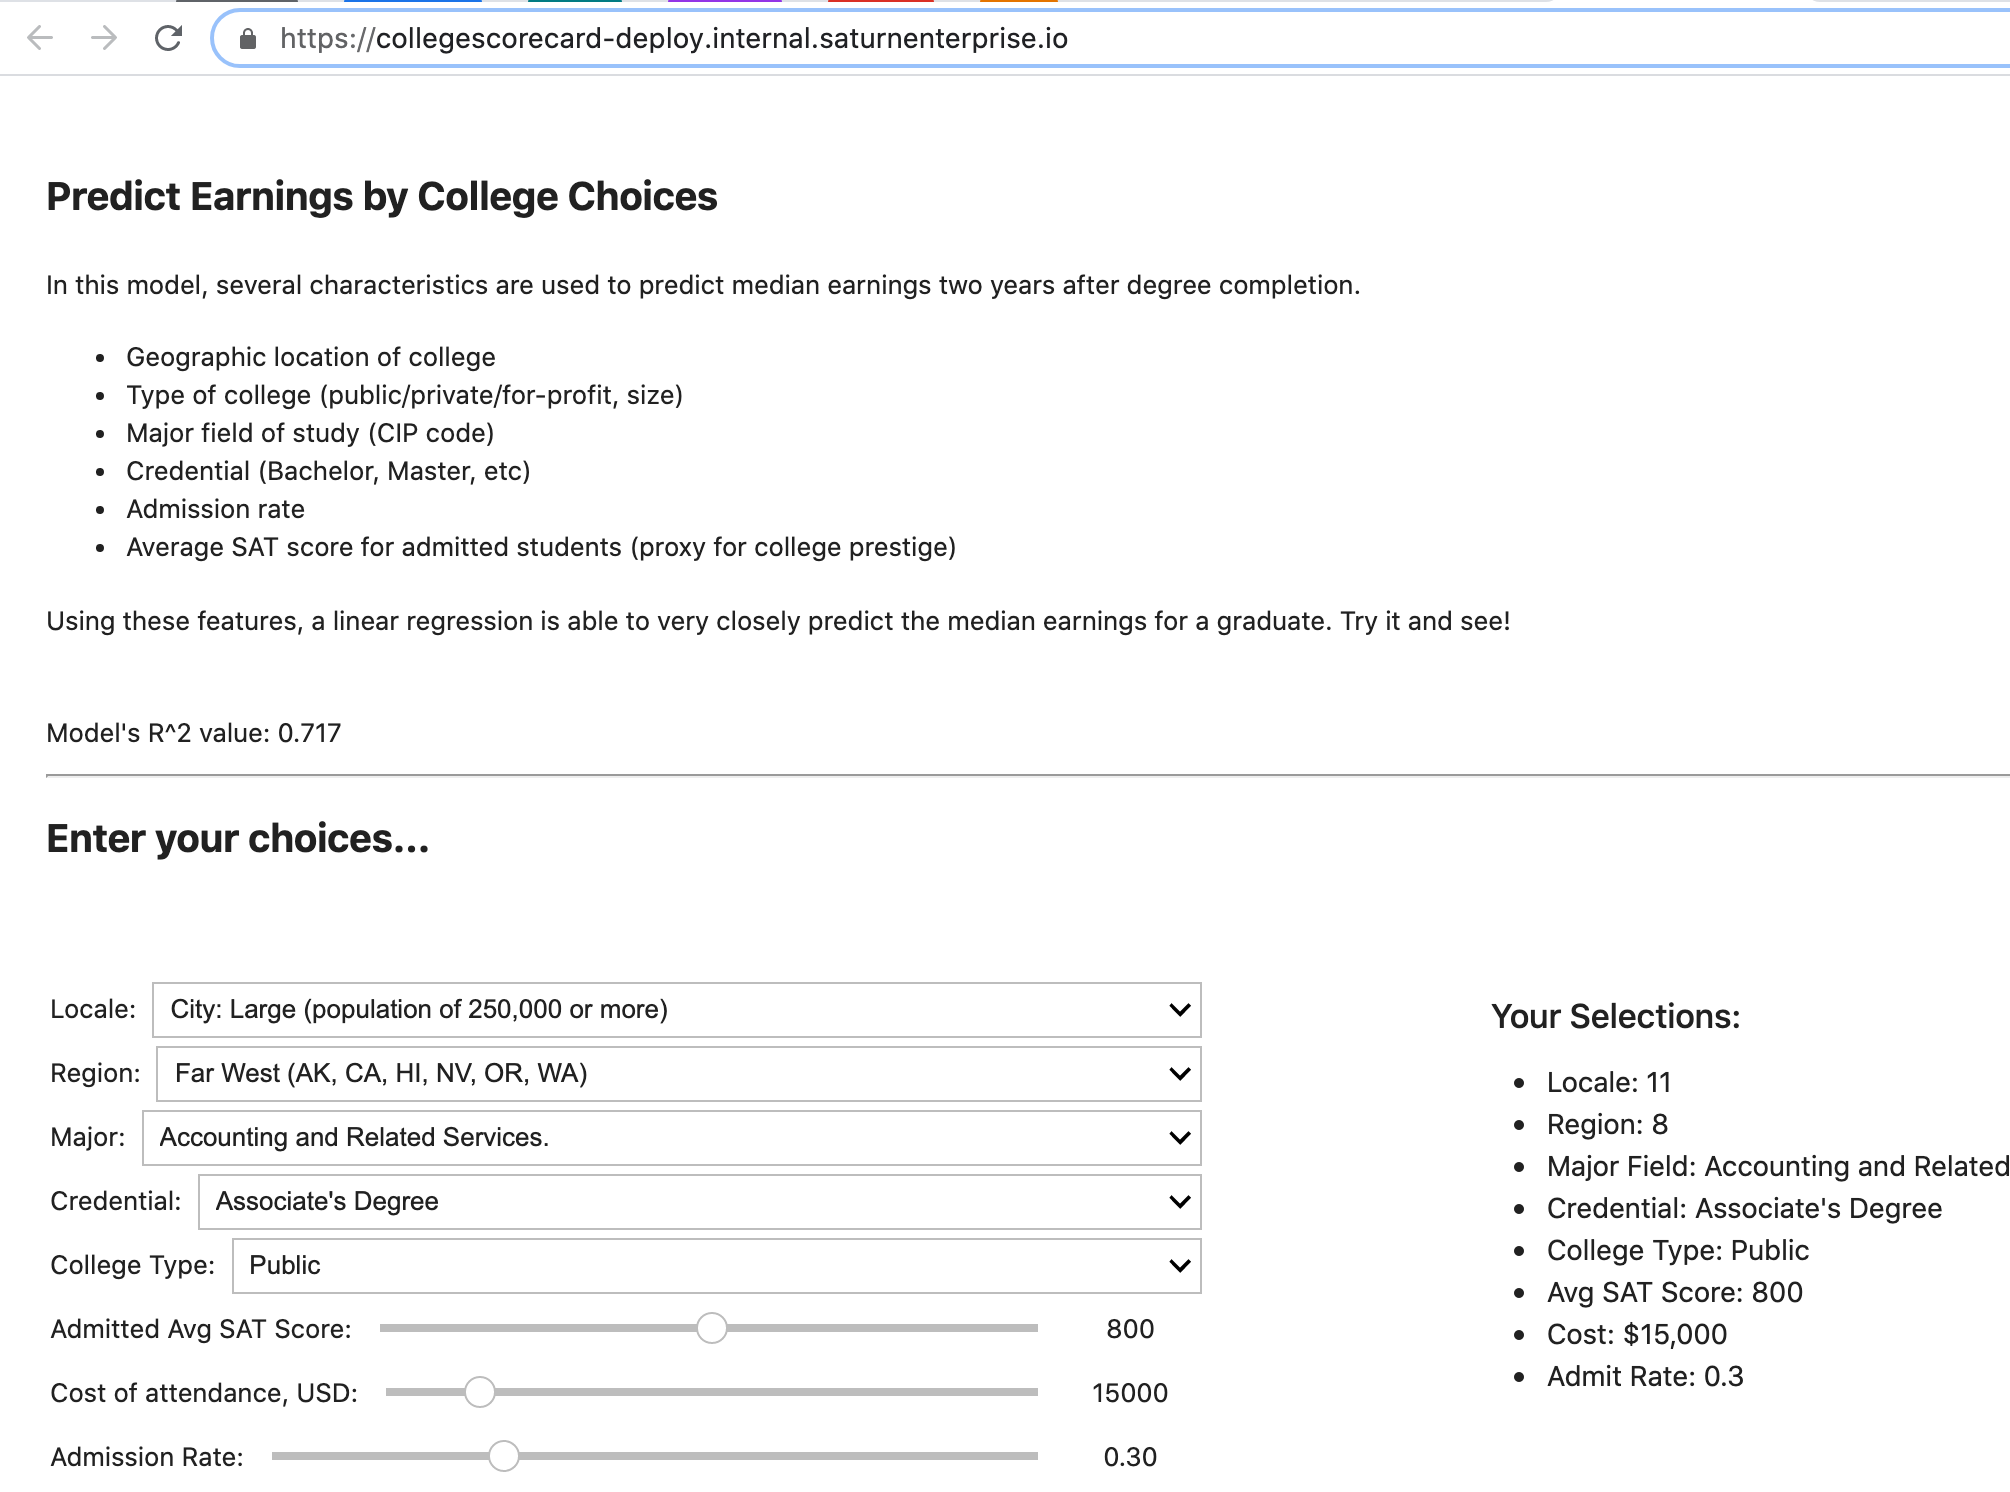Click the browser back arrow

40,38
